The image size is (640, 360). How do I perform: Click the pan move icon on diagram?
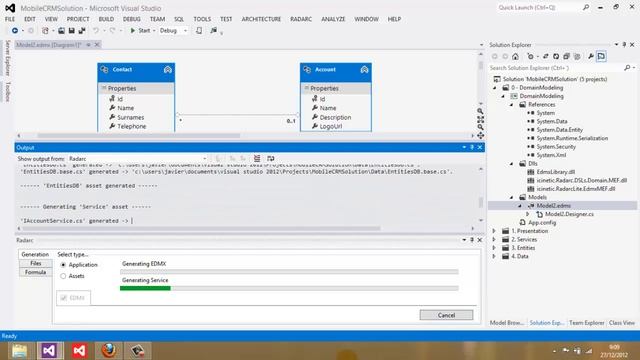(480, 135)
